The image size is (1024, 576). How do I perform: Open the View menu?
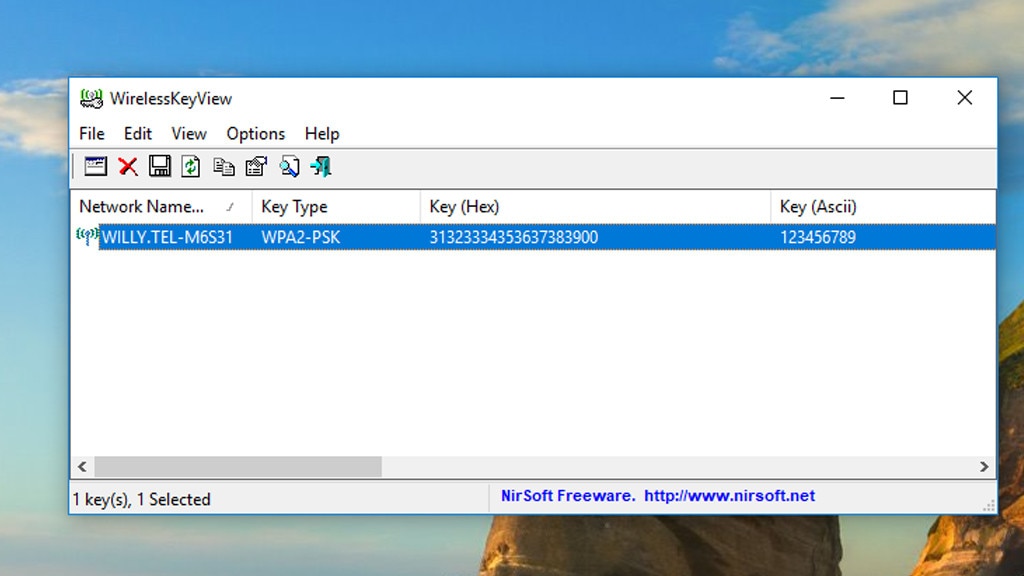pos(189,134)
